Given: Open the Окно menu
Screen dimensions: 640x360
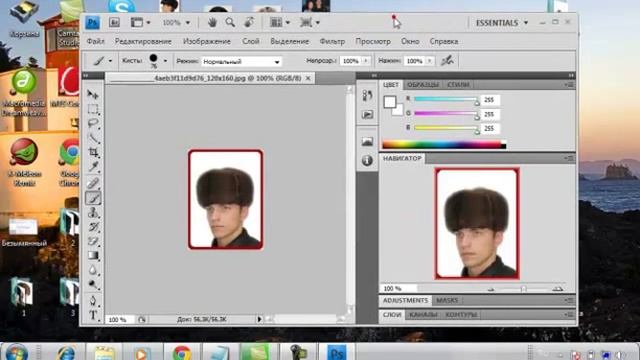Looking at the screenshot, I should pyautogui.click(x=410, y=42).
